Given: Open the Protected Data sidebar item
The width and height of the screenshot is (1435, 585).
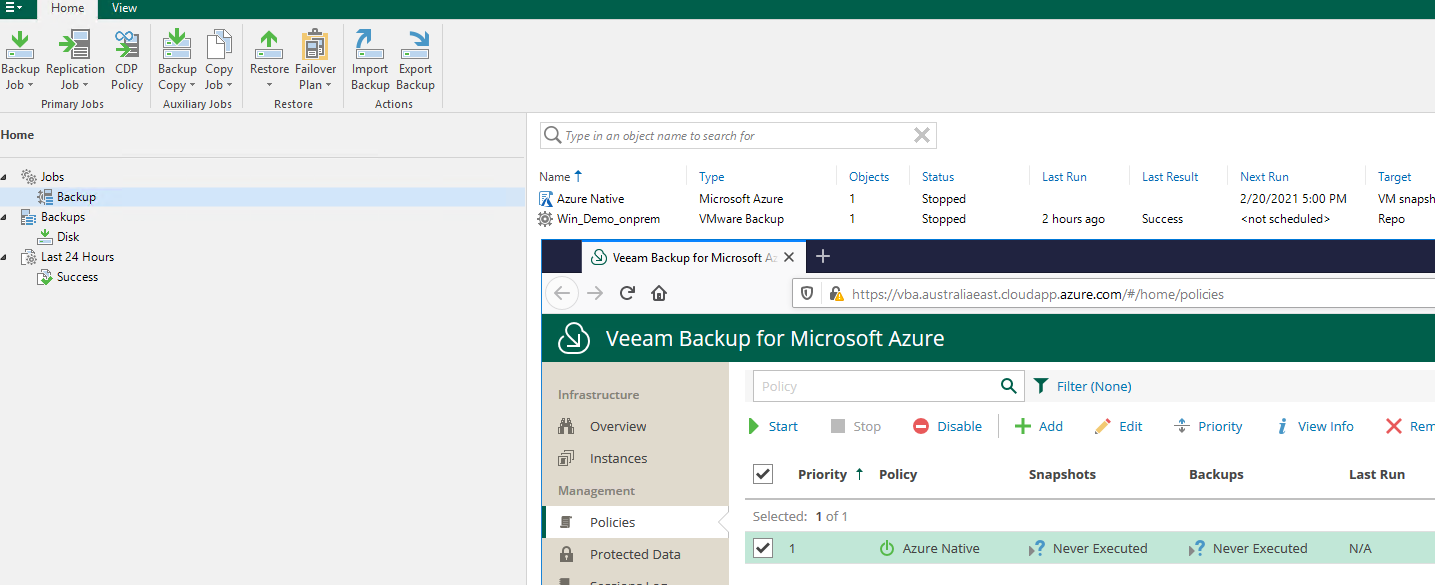Looking at the screenshot, I should pyautogui.click(x=634, y=554).
